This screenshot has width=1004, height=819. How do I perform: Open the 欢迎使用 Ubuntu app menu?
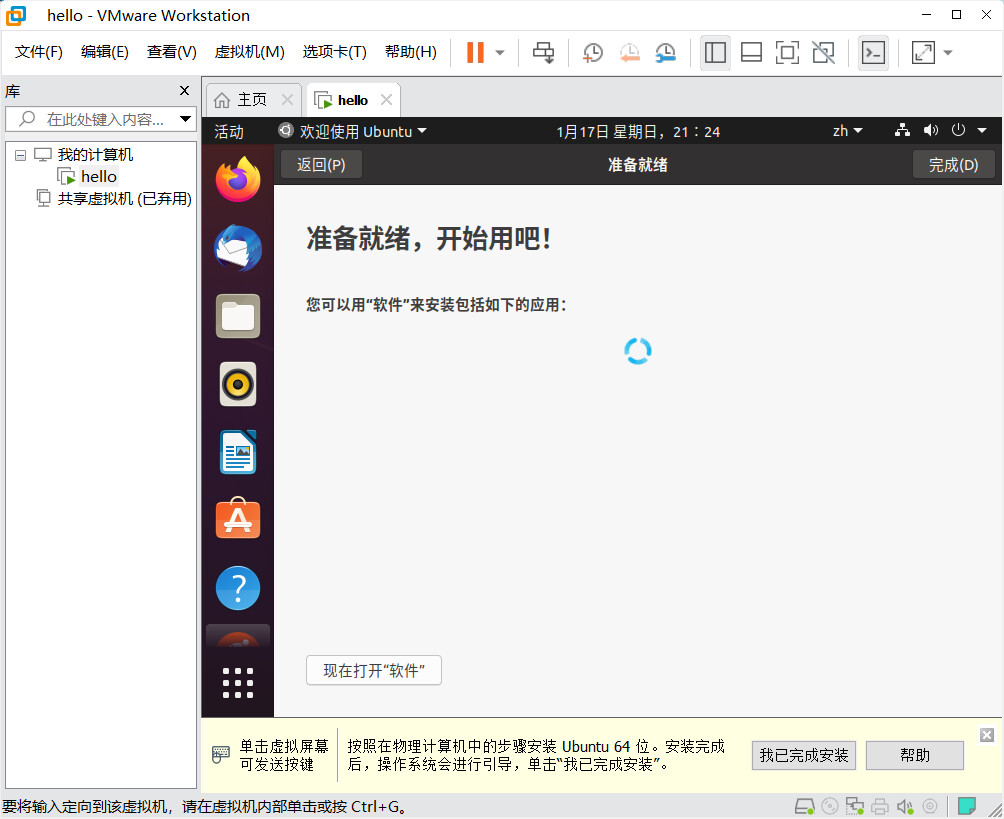352,132
